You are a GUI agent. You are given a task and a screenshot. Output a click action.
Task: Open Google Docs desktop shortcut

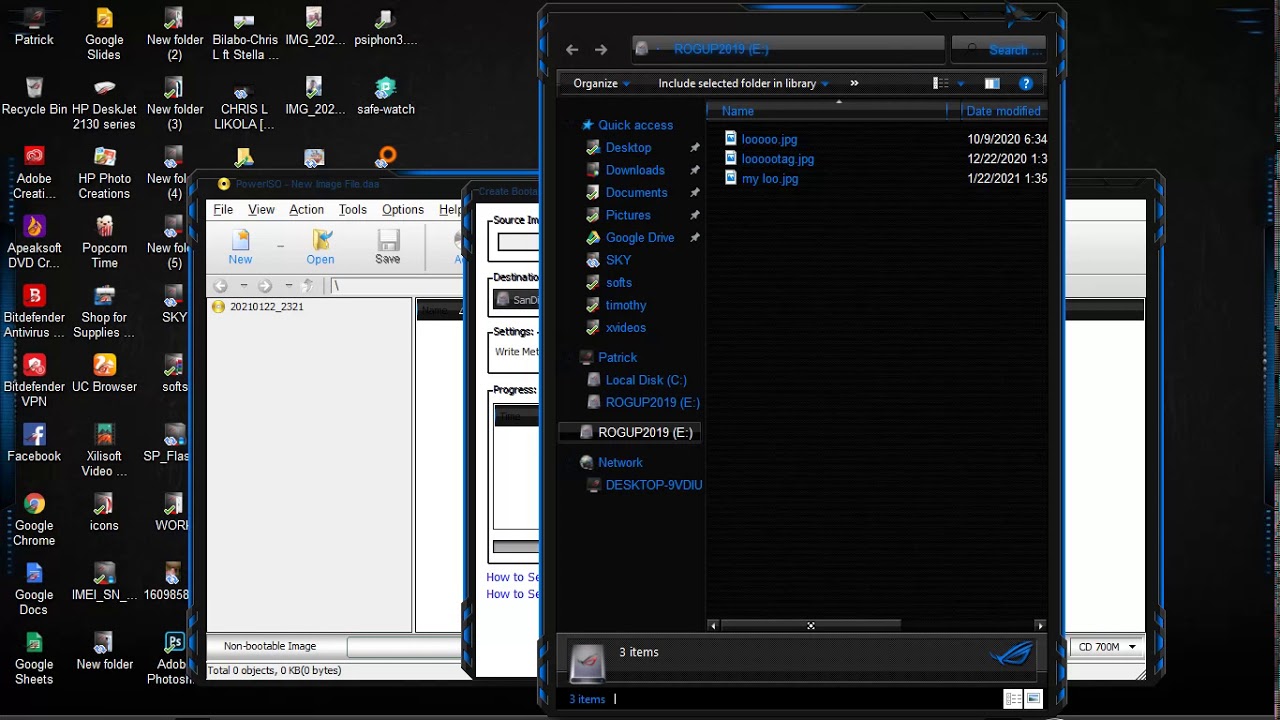click(x=34, y=589)
